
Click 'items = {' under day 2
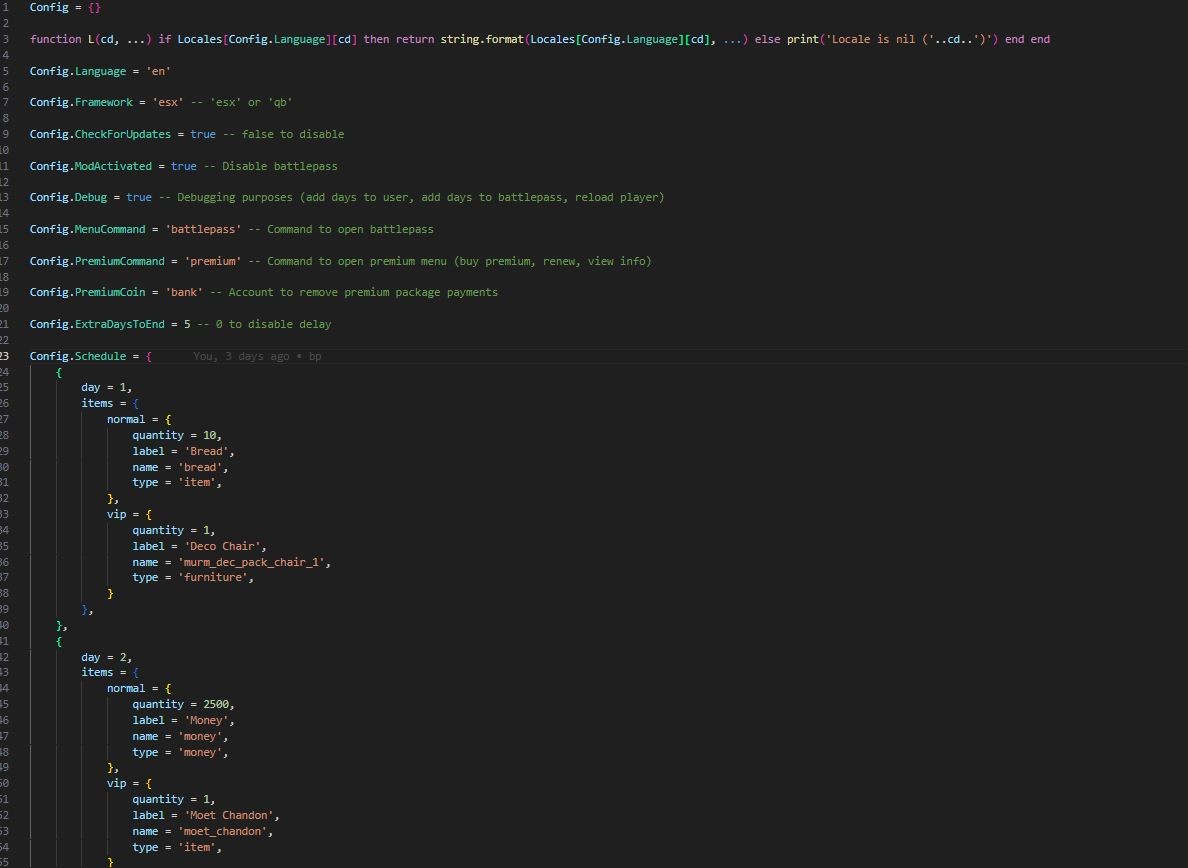[x=110, y=673]
